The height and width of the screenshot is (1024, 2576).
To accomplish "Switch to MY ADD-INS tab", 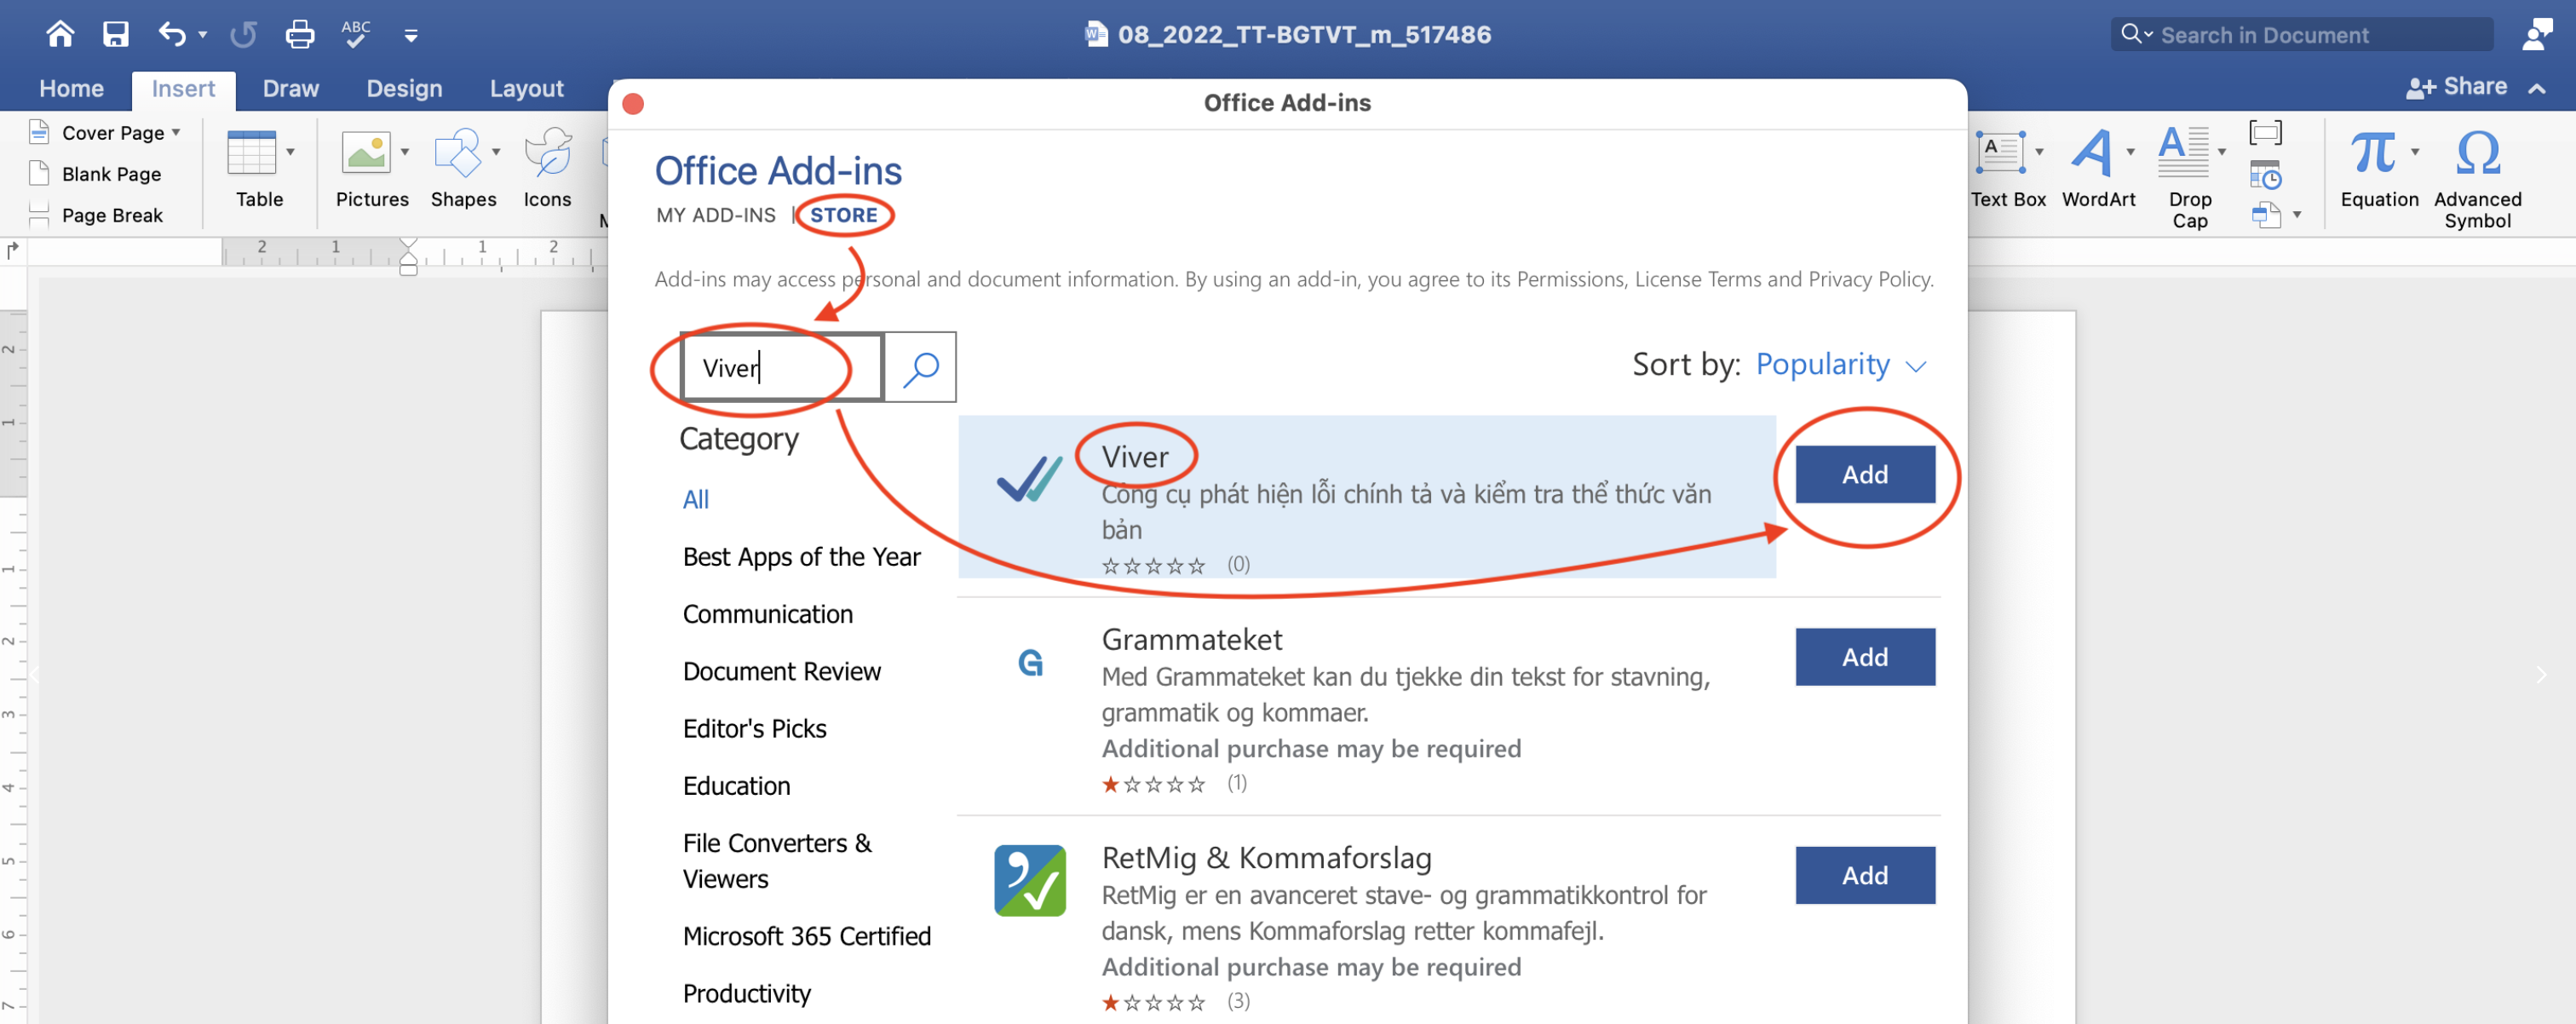I will tap(715, 214).
